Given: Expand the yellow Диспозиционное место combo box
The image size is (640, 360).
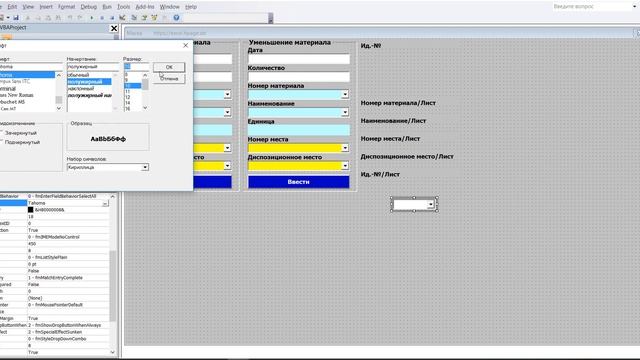Looking at the screenshot, I should (x=345, y=166).
